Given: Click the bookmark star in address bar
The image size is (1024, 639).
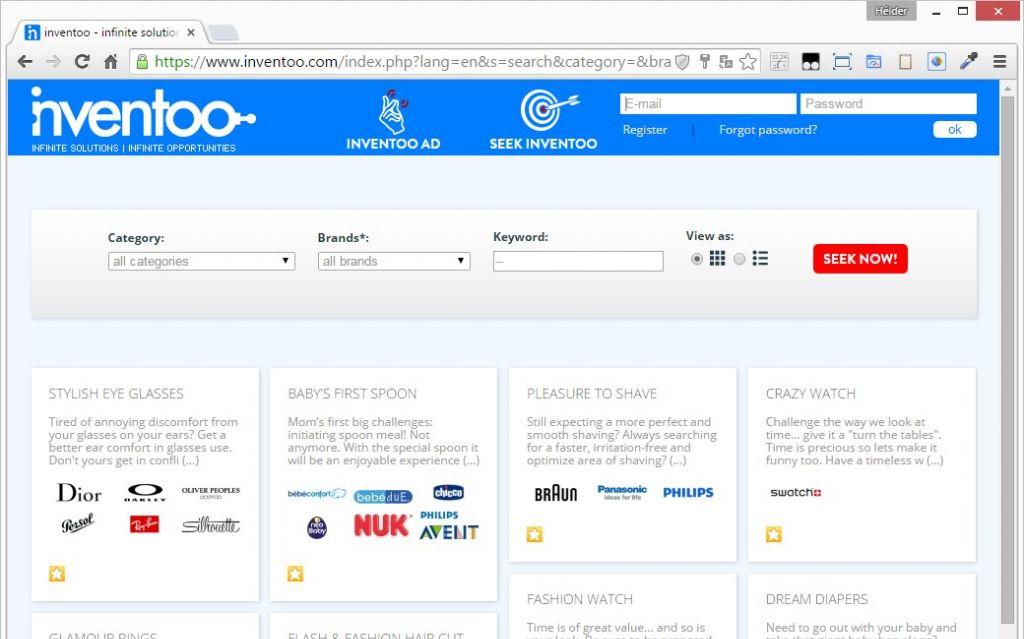Looking at the screenshot, I should pyautogui.click(x=747, y=62).
